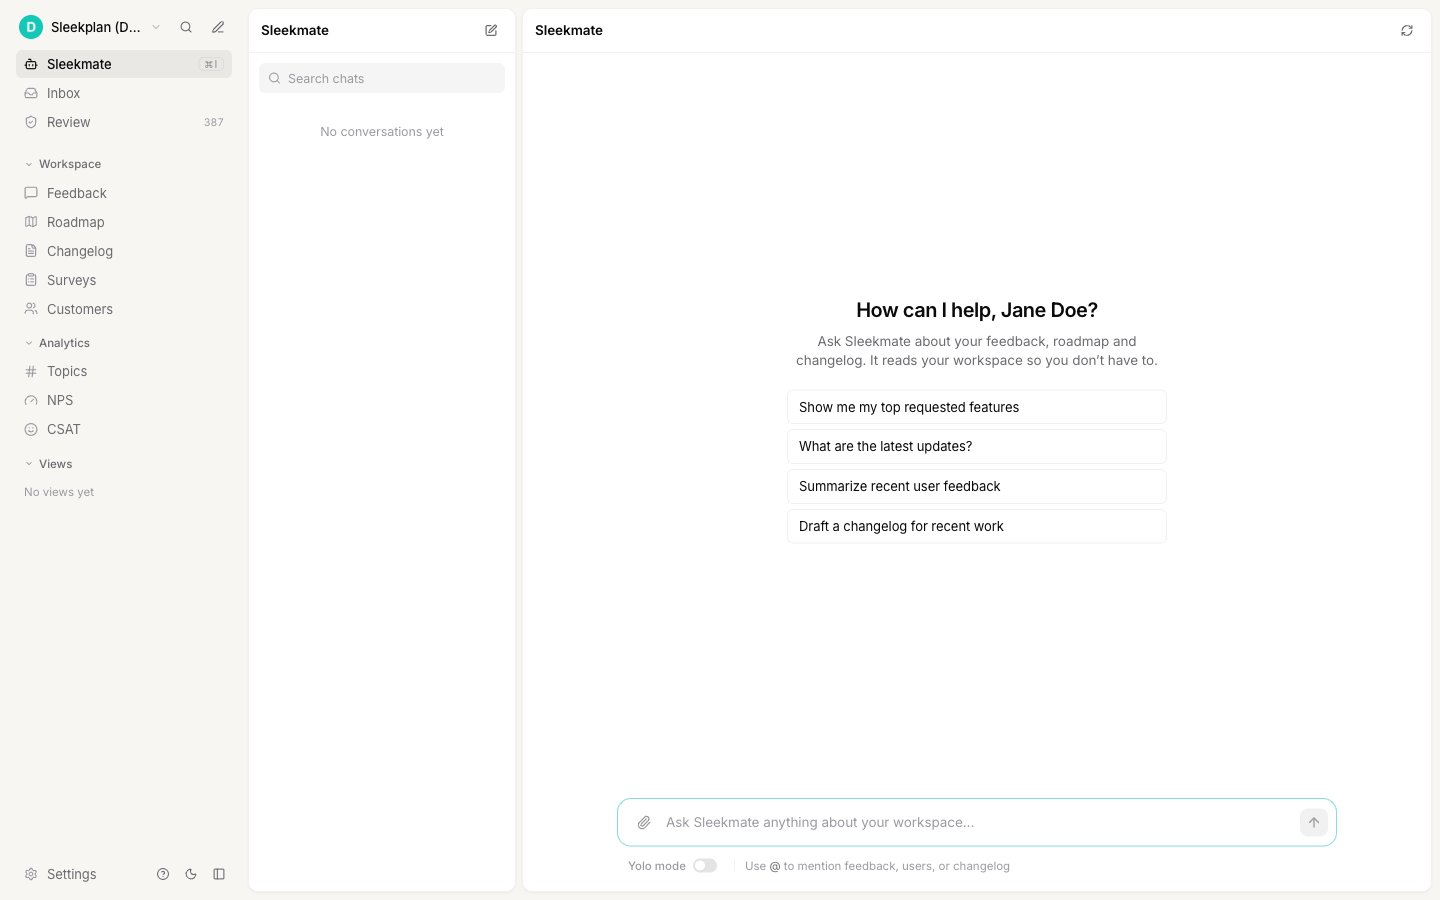The height and width of the screenshot is (900, 1440).
Task: Refresh the Sleekmate conversation
Action: [1407, 30]
